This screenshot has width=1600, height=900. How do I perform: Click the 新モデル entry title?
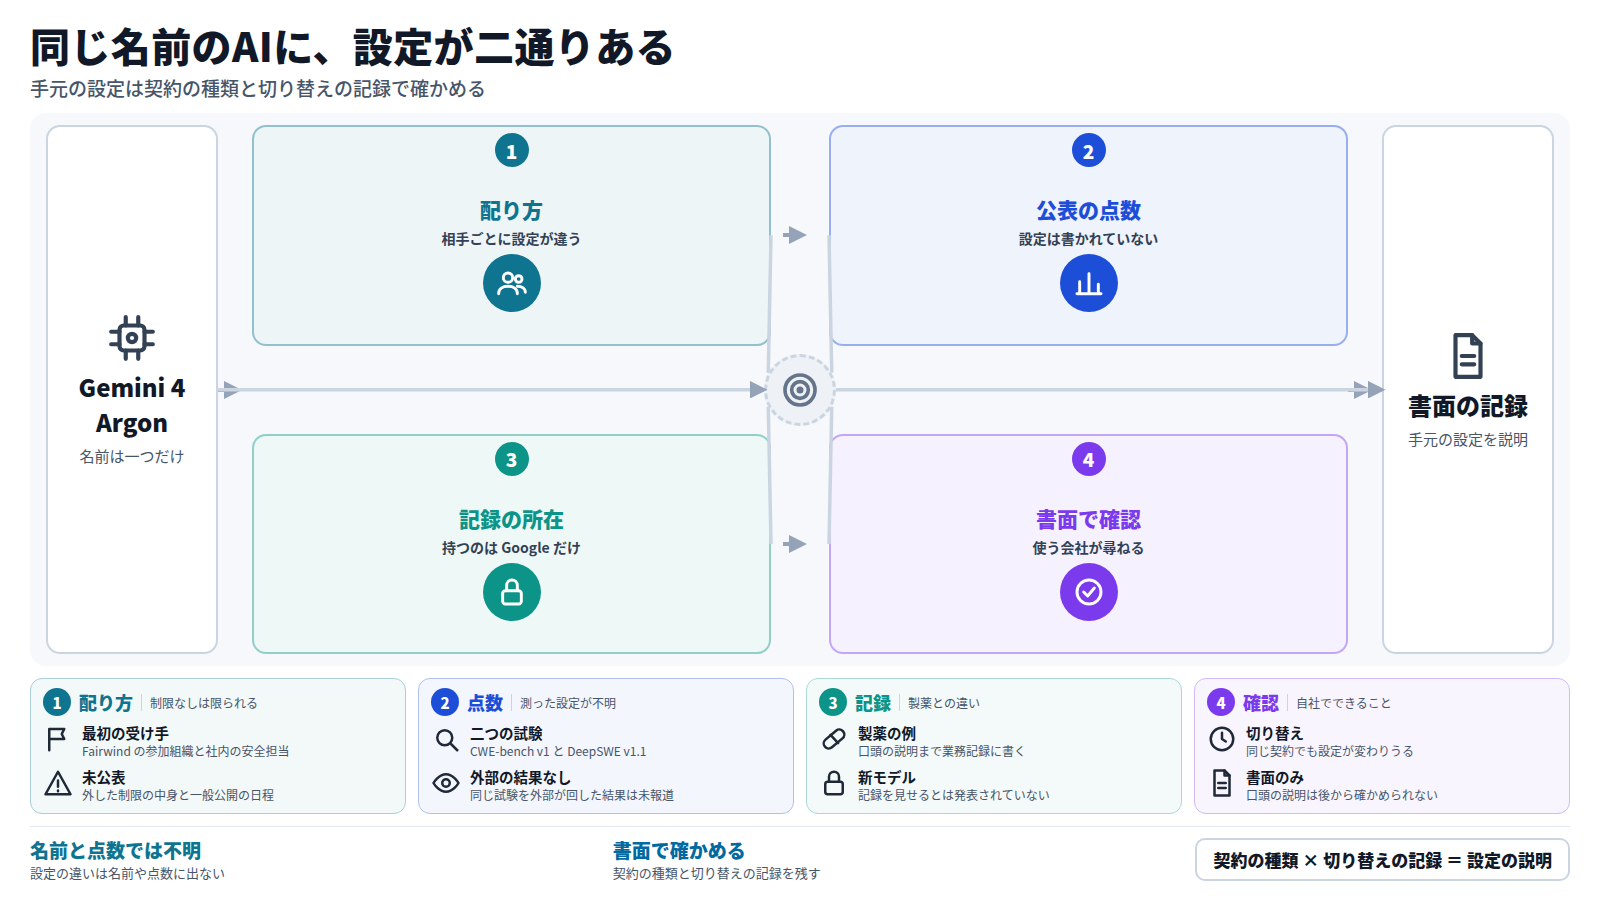[x=887, y=777]
